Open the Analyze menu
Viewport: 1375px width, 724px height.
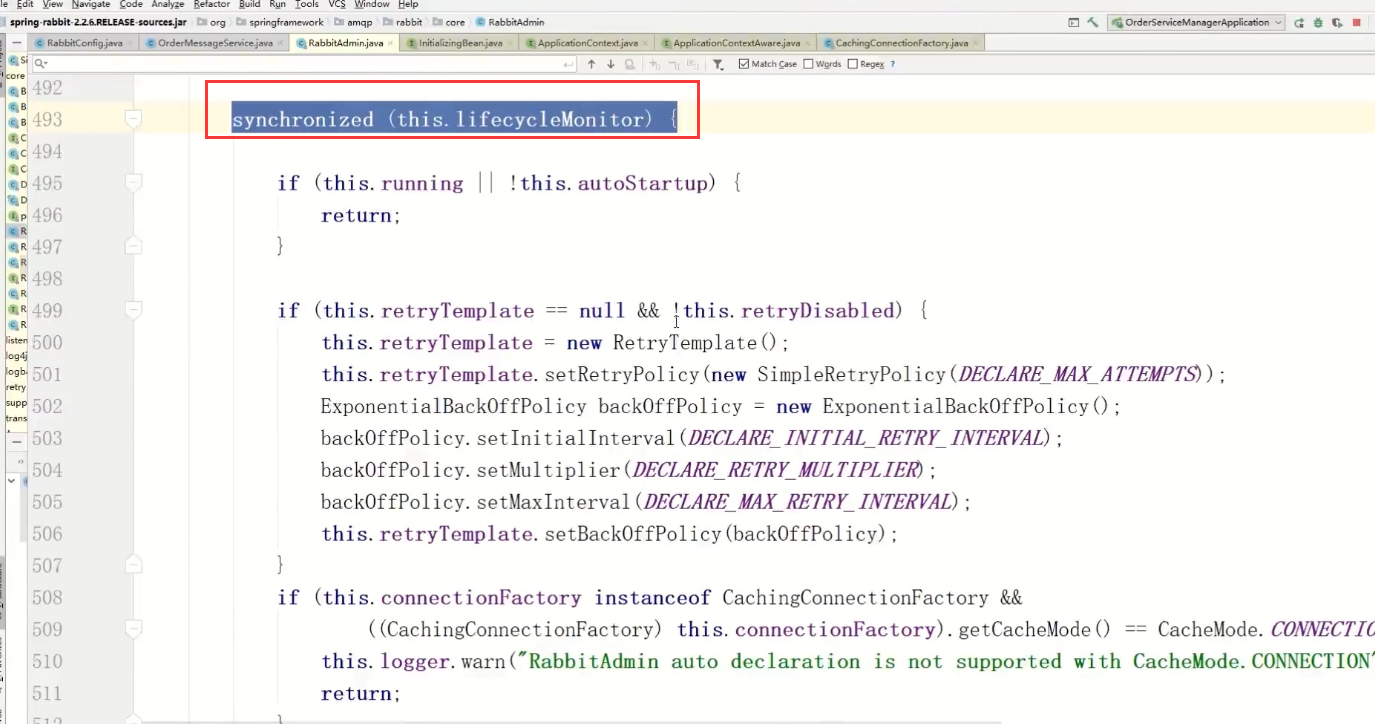(x=168, y=5)
